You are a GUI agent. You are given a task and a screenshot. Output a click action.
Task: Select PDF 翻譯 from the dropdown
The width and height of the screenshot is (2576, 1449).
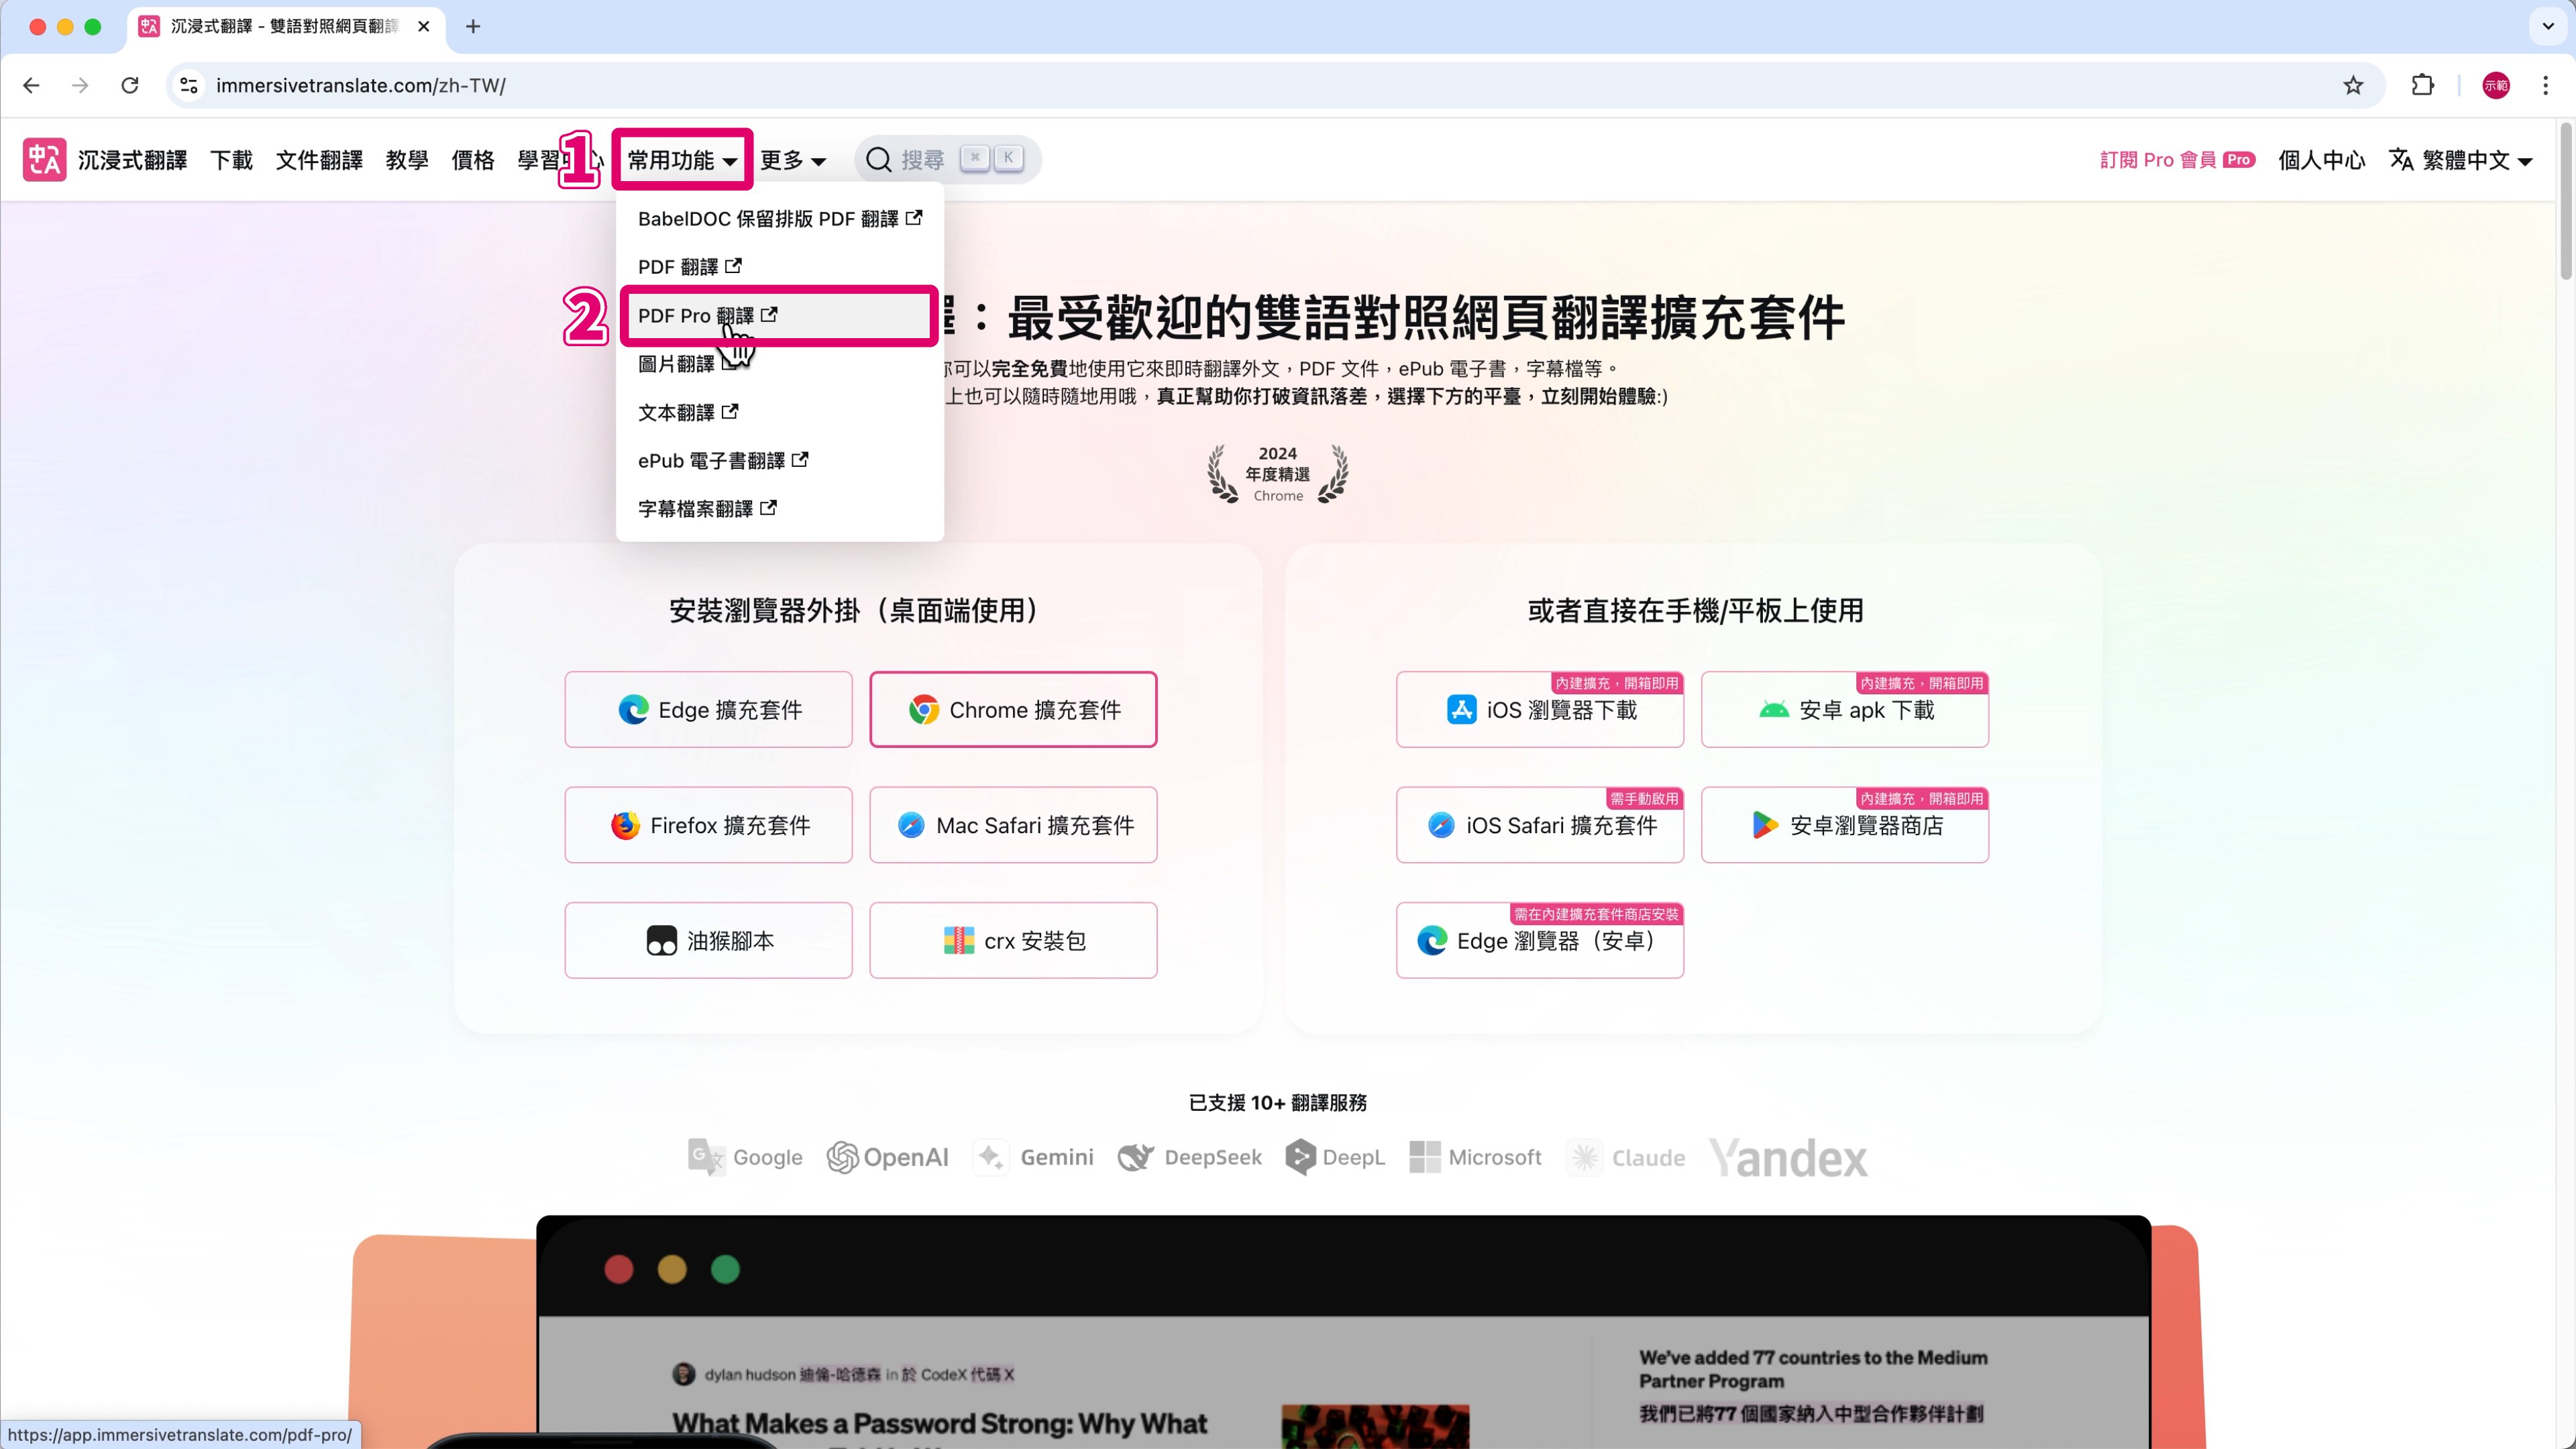tap(780, 267)
